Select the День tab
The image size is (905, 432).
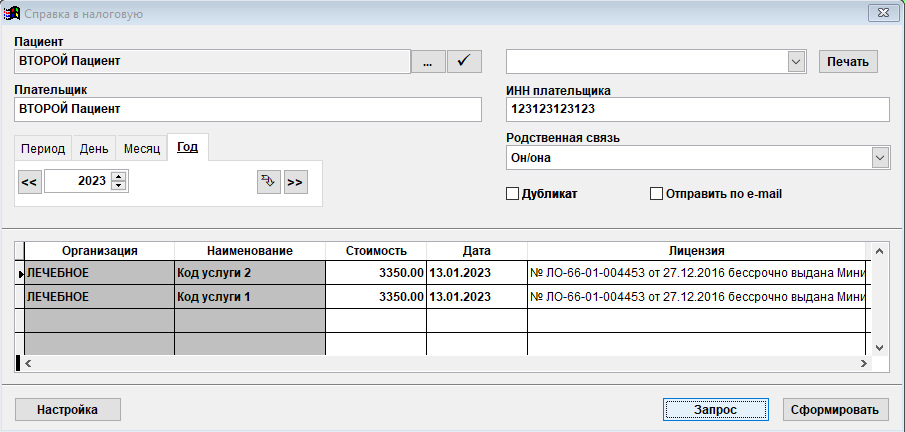pyautogui.click(x=94, y=148)
